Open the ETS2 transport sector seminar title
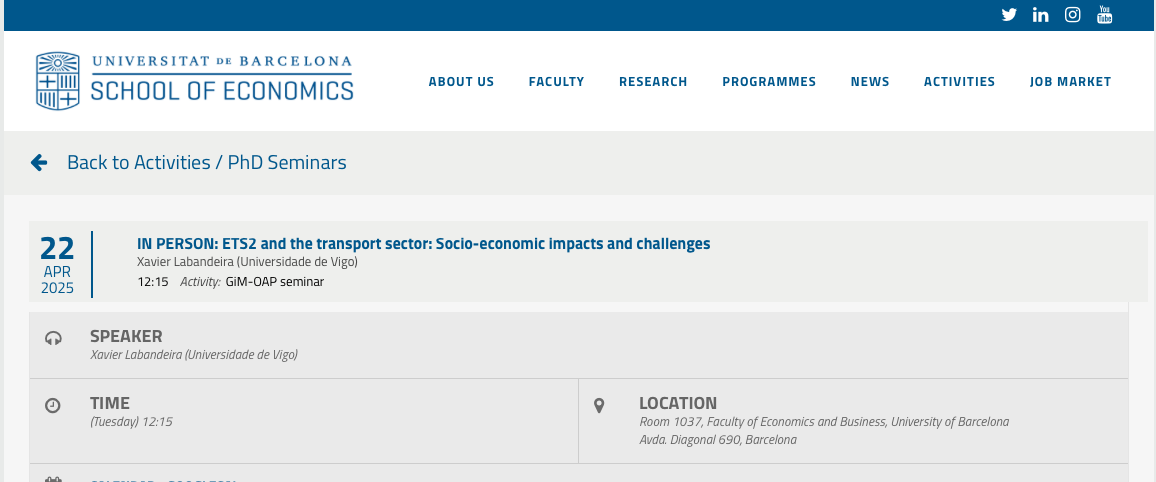This screenshot has height=482, width=1156. tap(424, 244)
